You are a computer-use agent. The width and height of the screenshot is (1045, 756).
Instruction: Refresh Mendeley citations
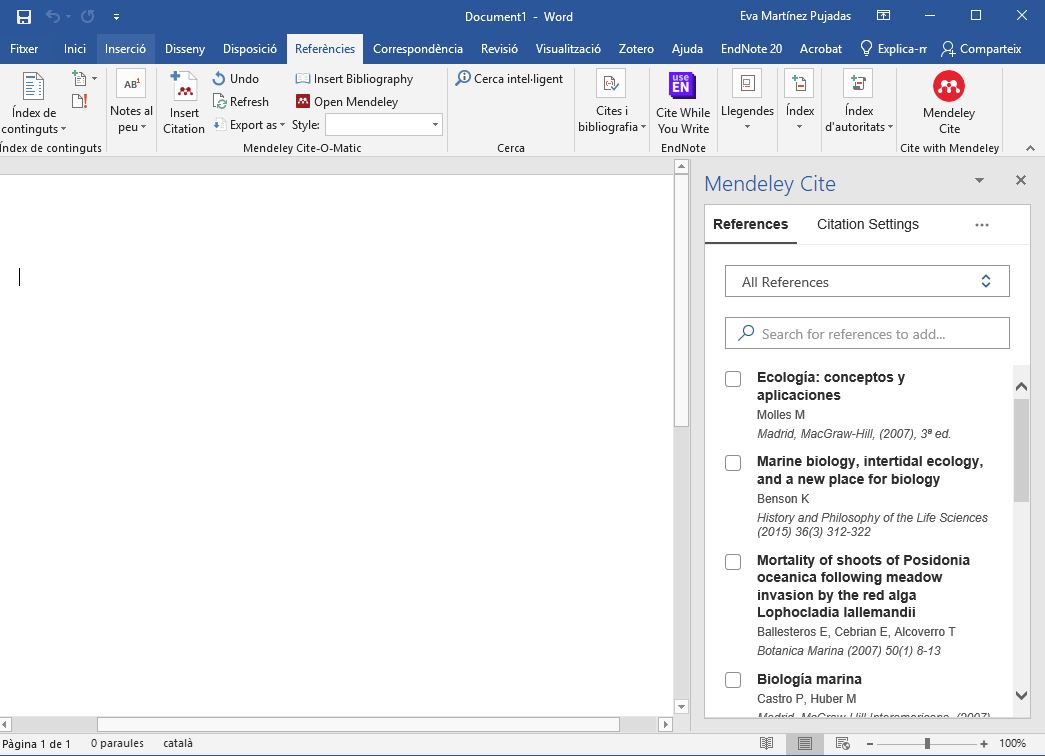pyautogui.click(x=241, y=101)
